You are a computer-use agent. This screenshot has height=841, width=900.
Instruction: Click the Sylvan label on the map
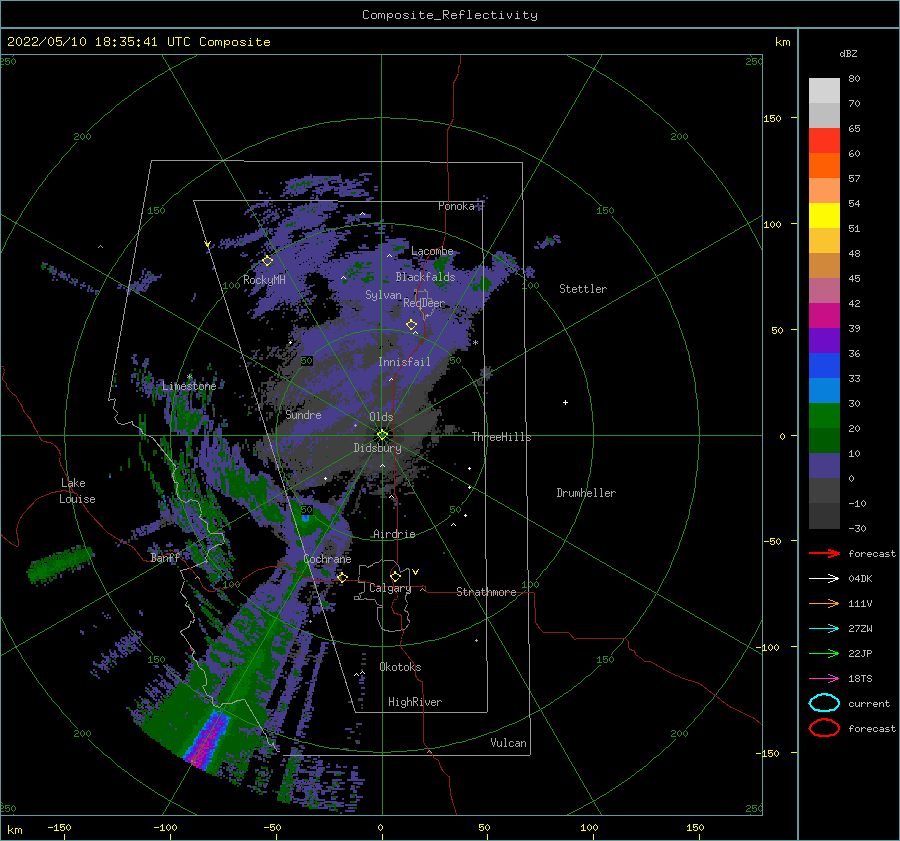383,295
